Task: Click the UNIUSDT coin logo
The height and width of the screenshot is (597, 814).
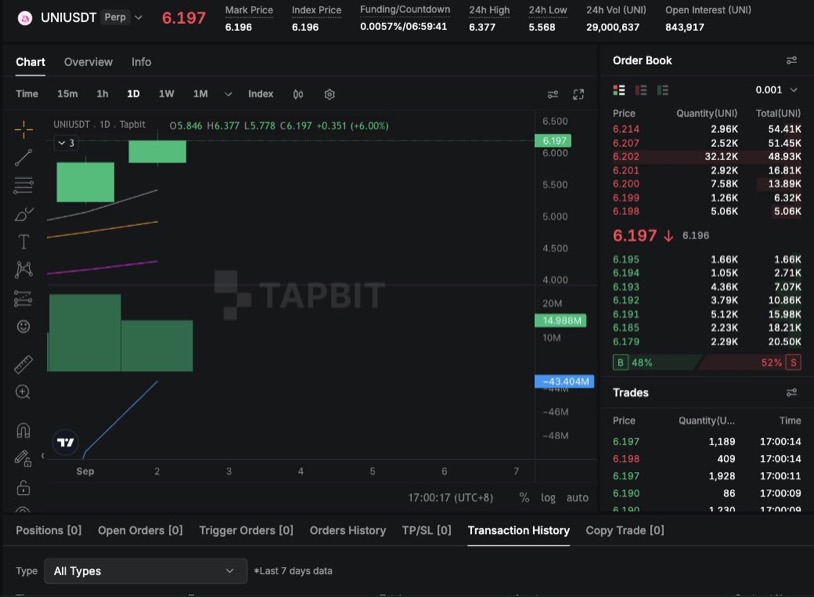Action: pos(24,18)
